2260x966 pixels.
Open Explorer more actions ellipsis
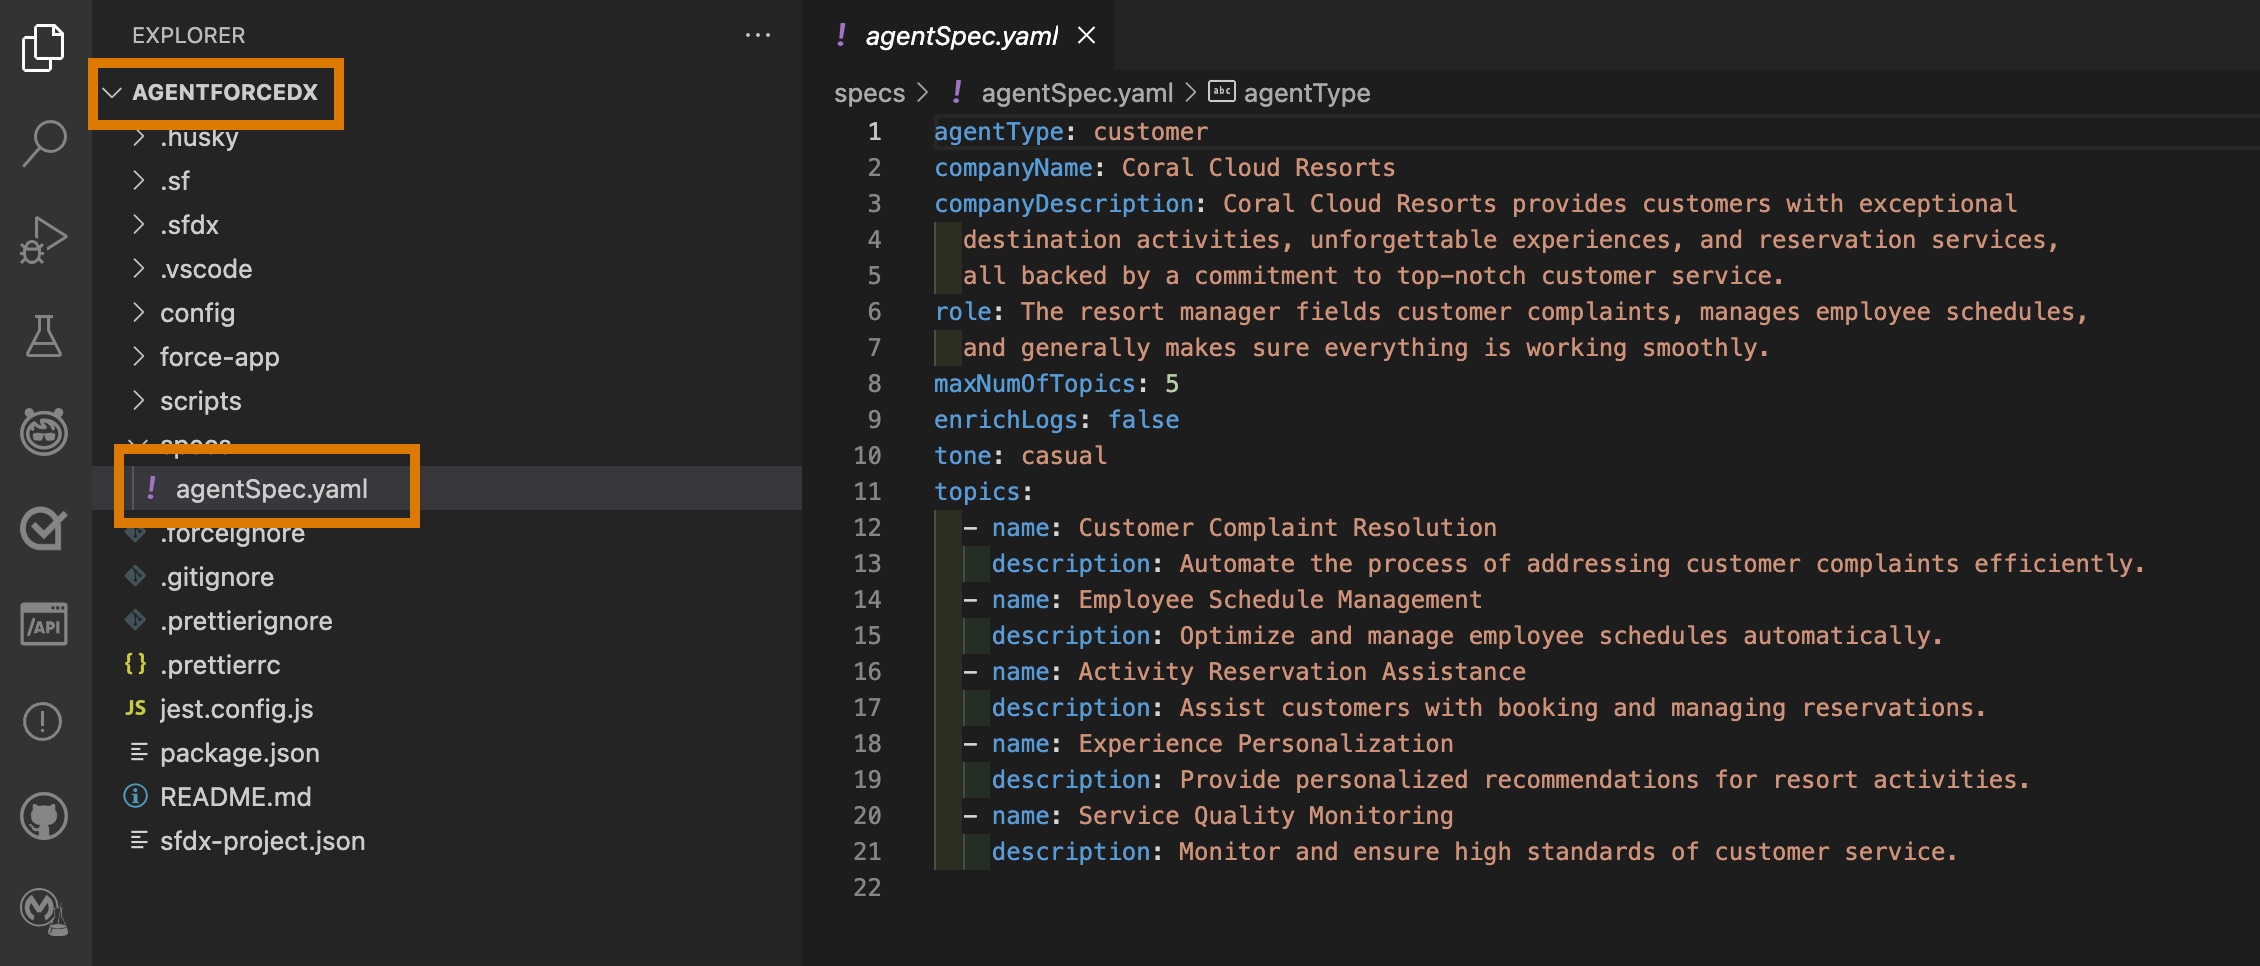758,35
